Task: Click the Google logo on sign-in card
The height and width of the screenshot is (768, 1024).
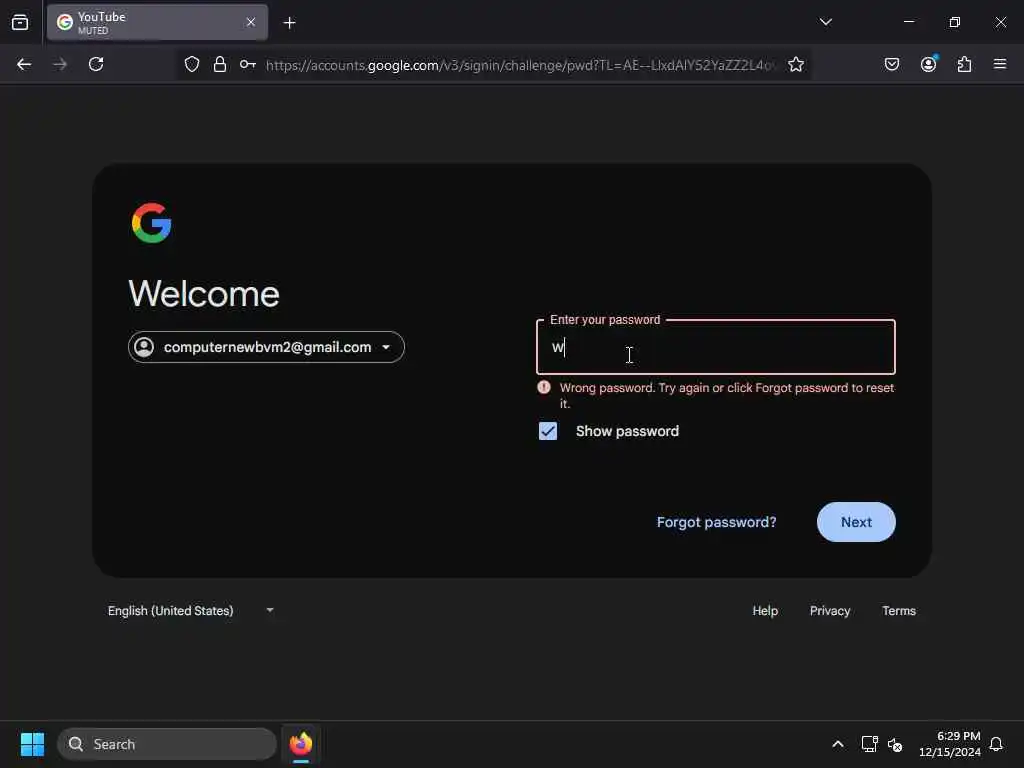Action: [152, 223]
